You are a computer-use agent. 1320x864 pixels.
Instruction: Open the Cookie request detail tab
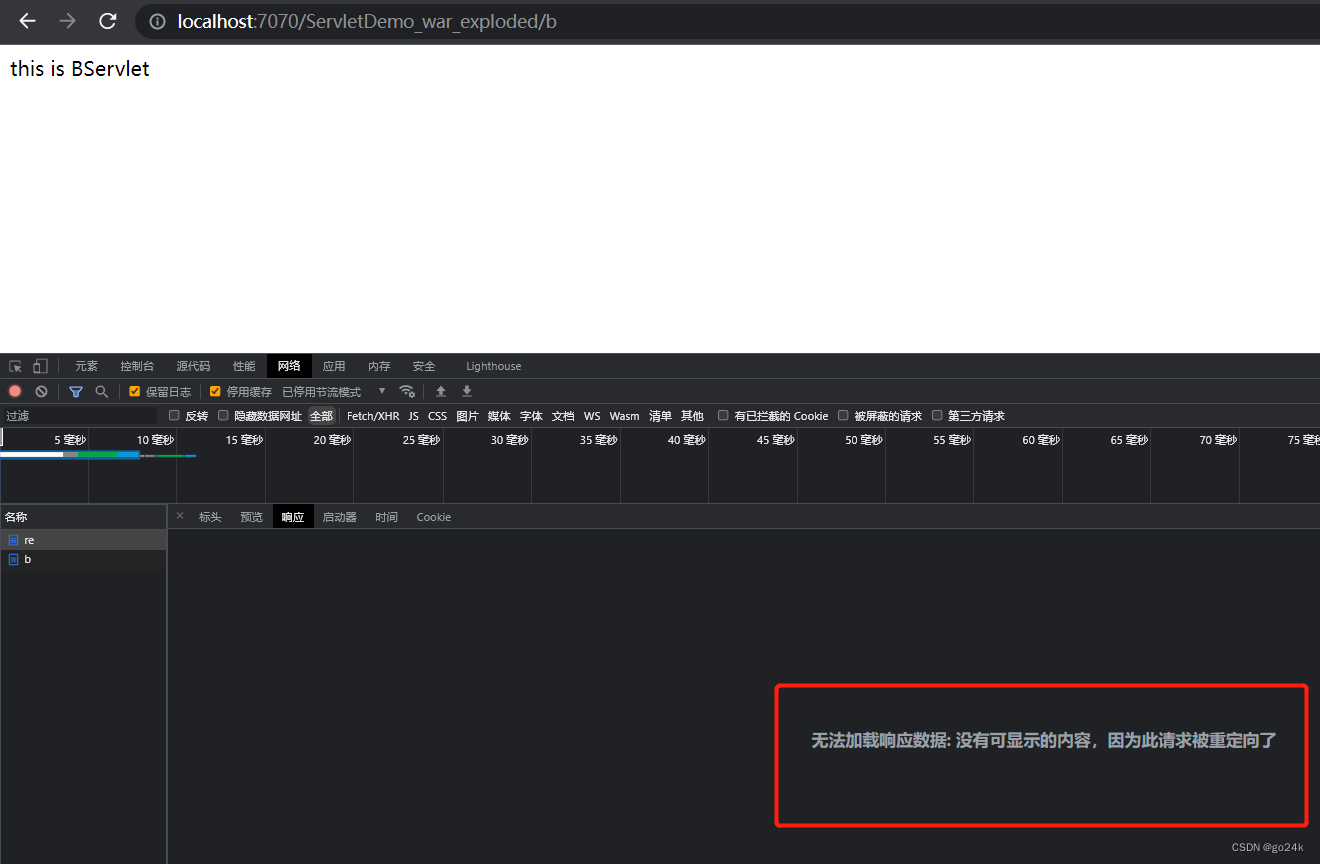434,517
